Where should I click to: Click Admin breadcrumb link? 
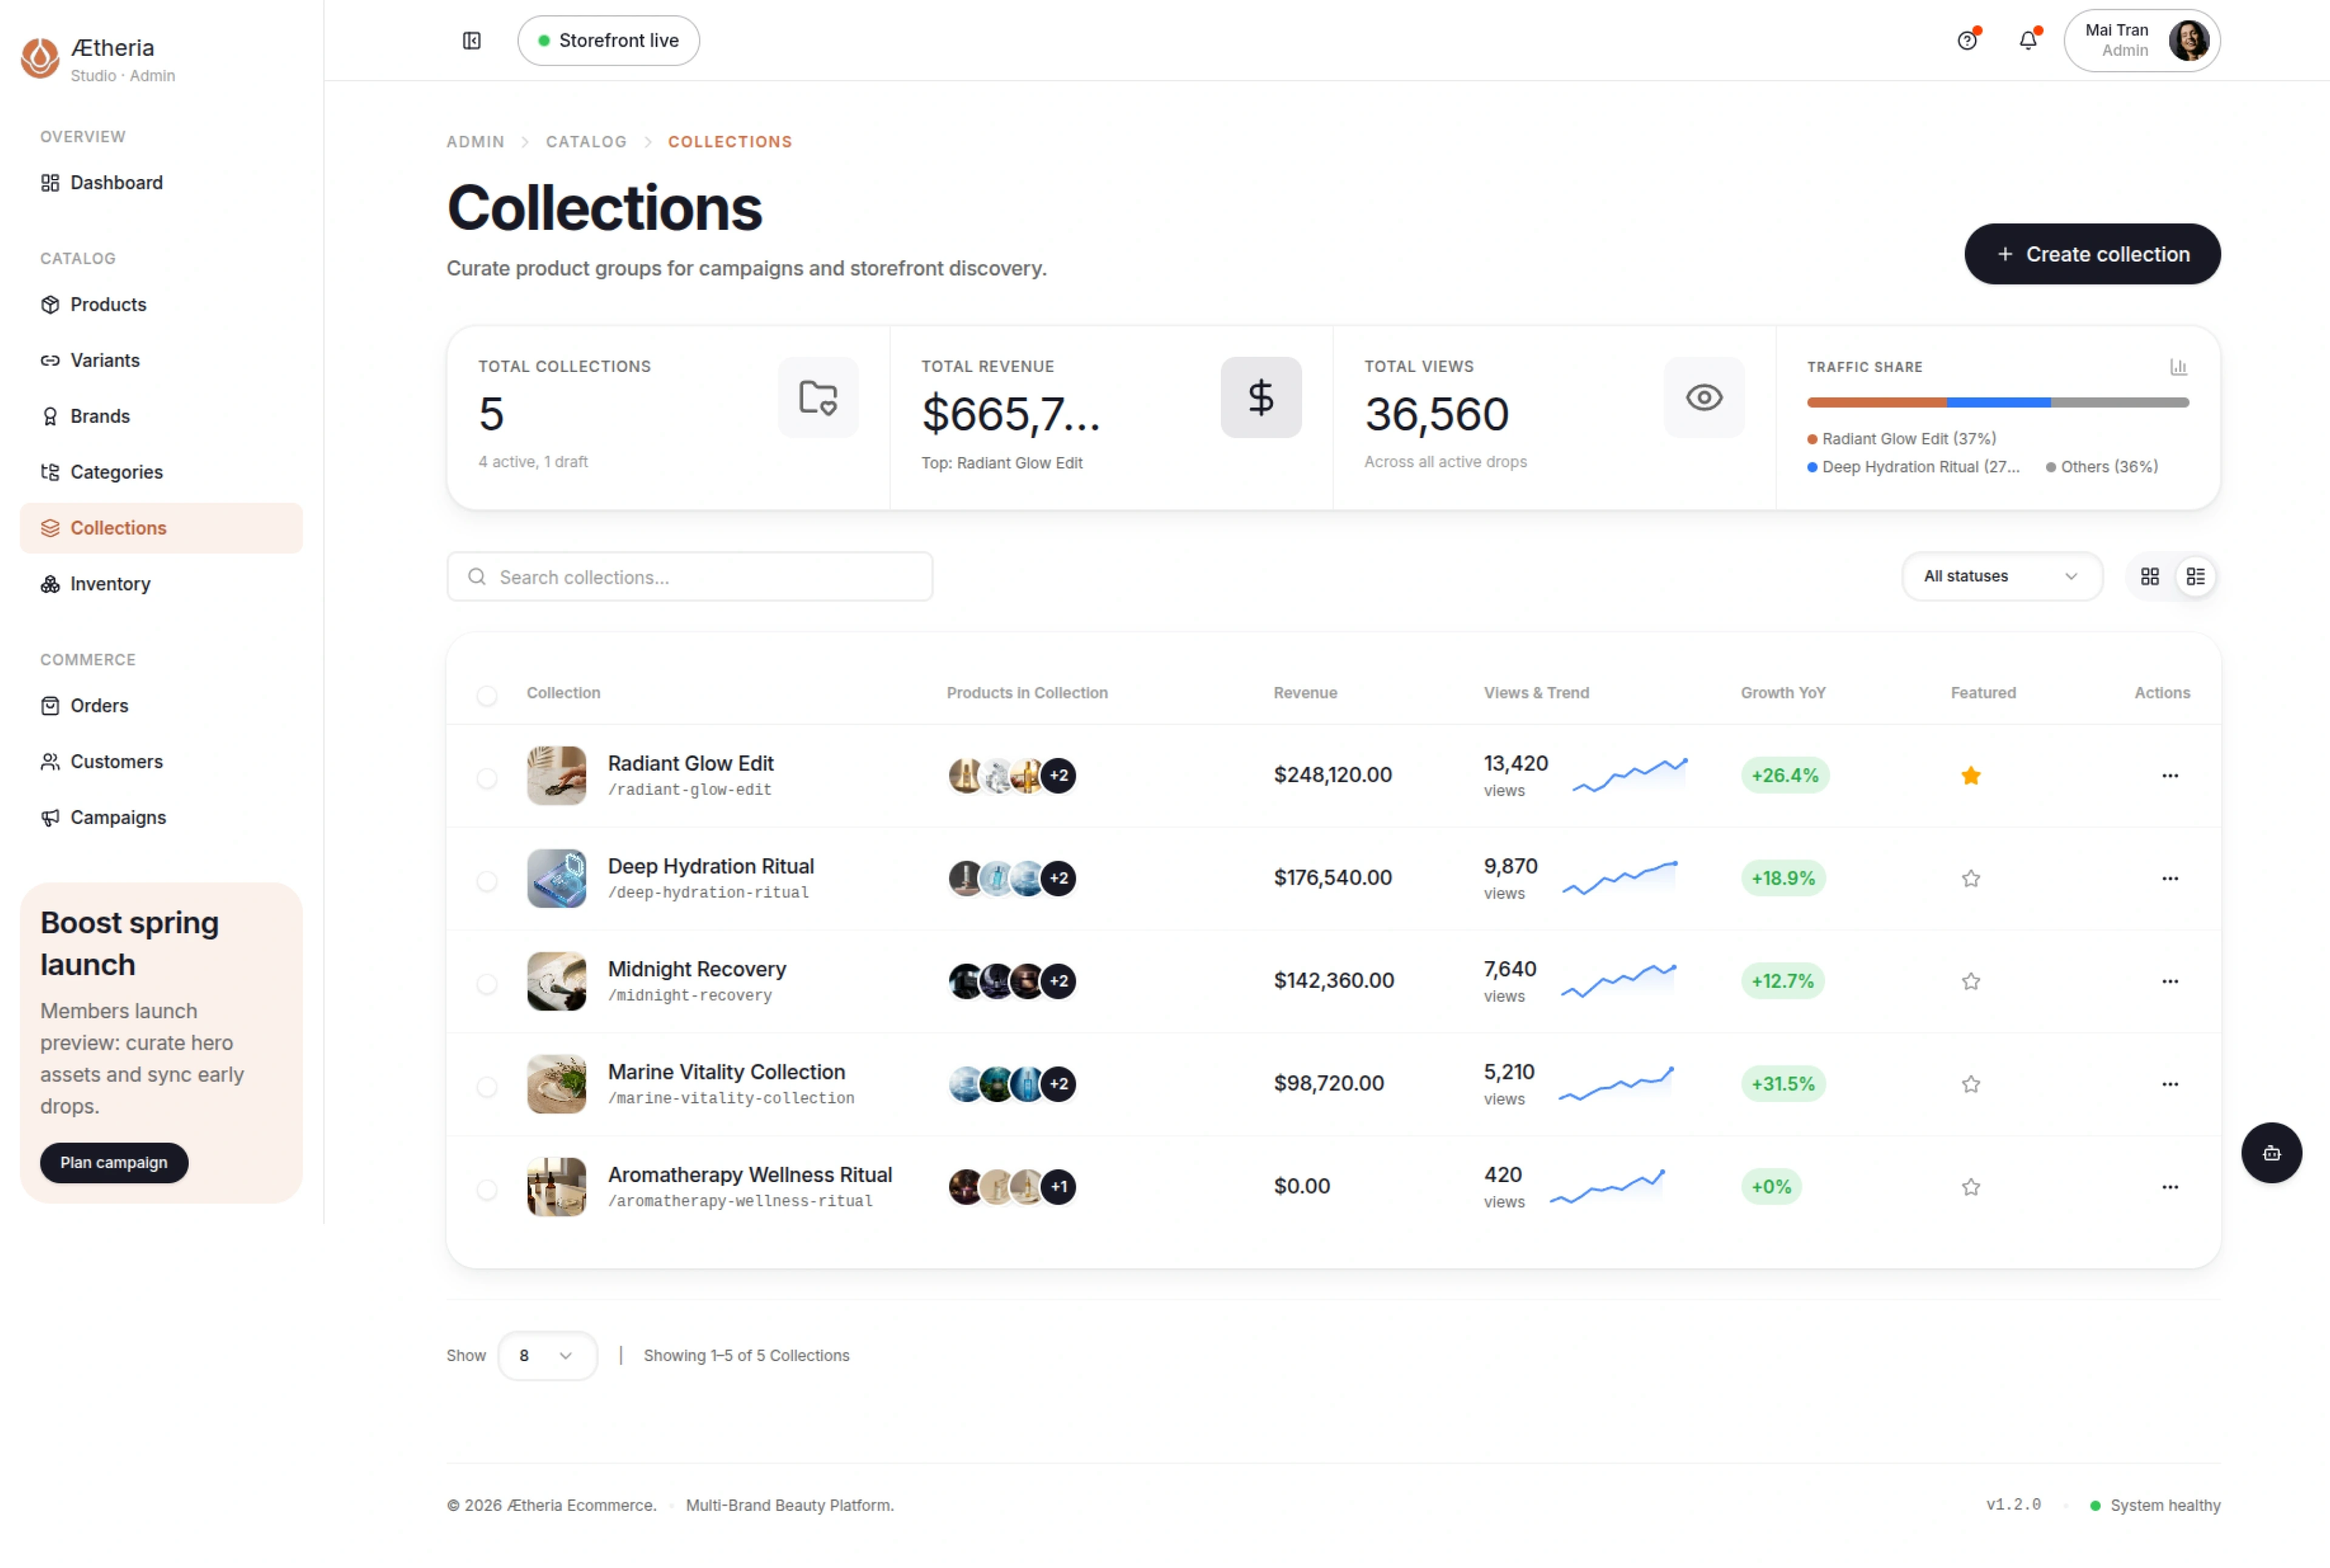coord(475,142)
